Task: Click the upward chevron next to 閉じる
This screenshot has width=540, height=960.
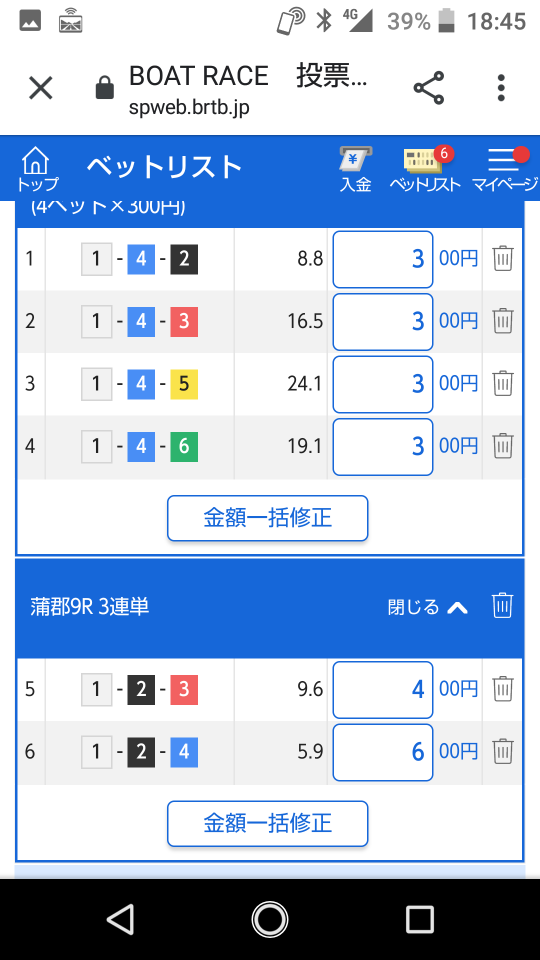Action: click(457, 607)
